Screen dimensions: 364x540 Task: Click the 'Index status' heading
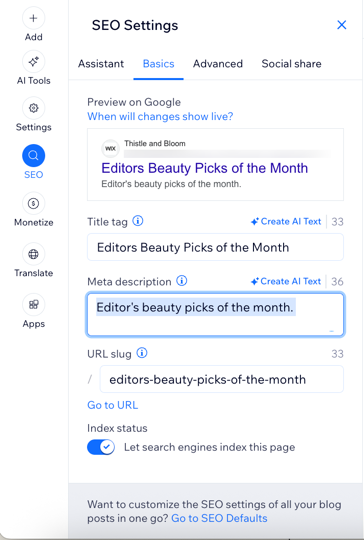pyautogui.click(x=117, y=428)
